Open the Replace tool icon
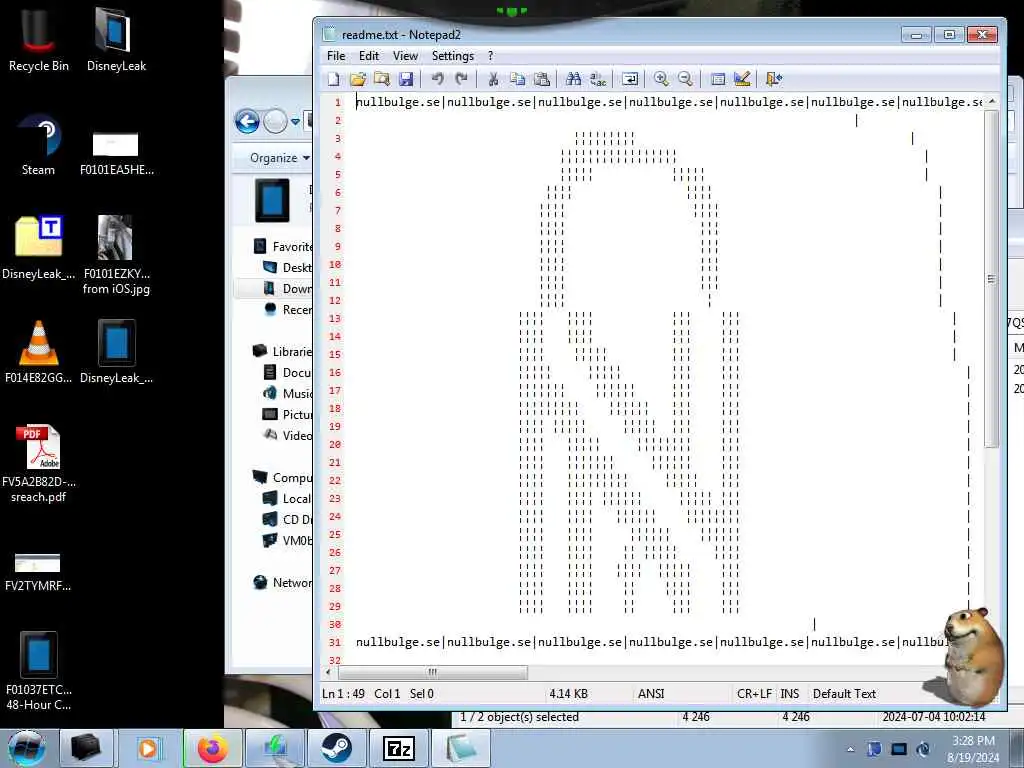Image resolution: width=1024 pixels, height=768 pixels. [598, 80]
